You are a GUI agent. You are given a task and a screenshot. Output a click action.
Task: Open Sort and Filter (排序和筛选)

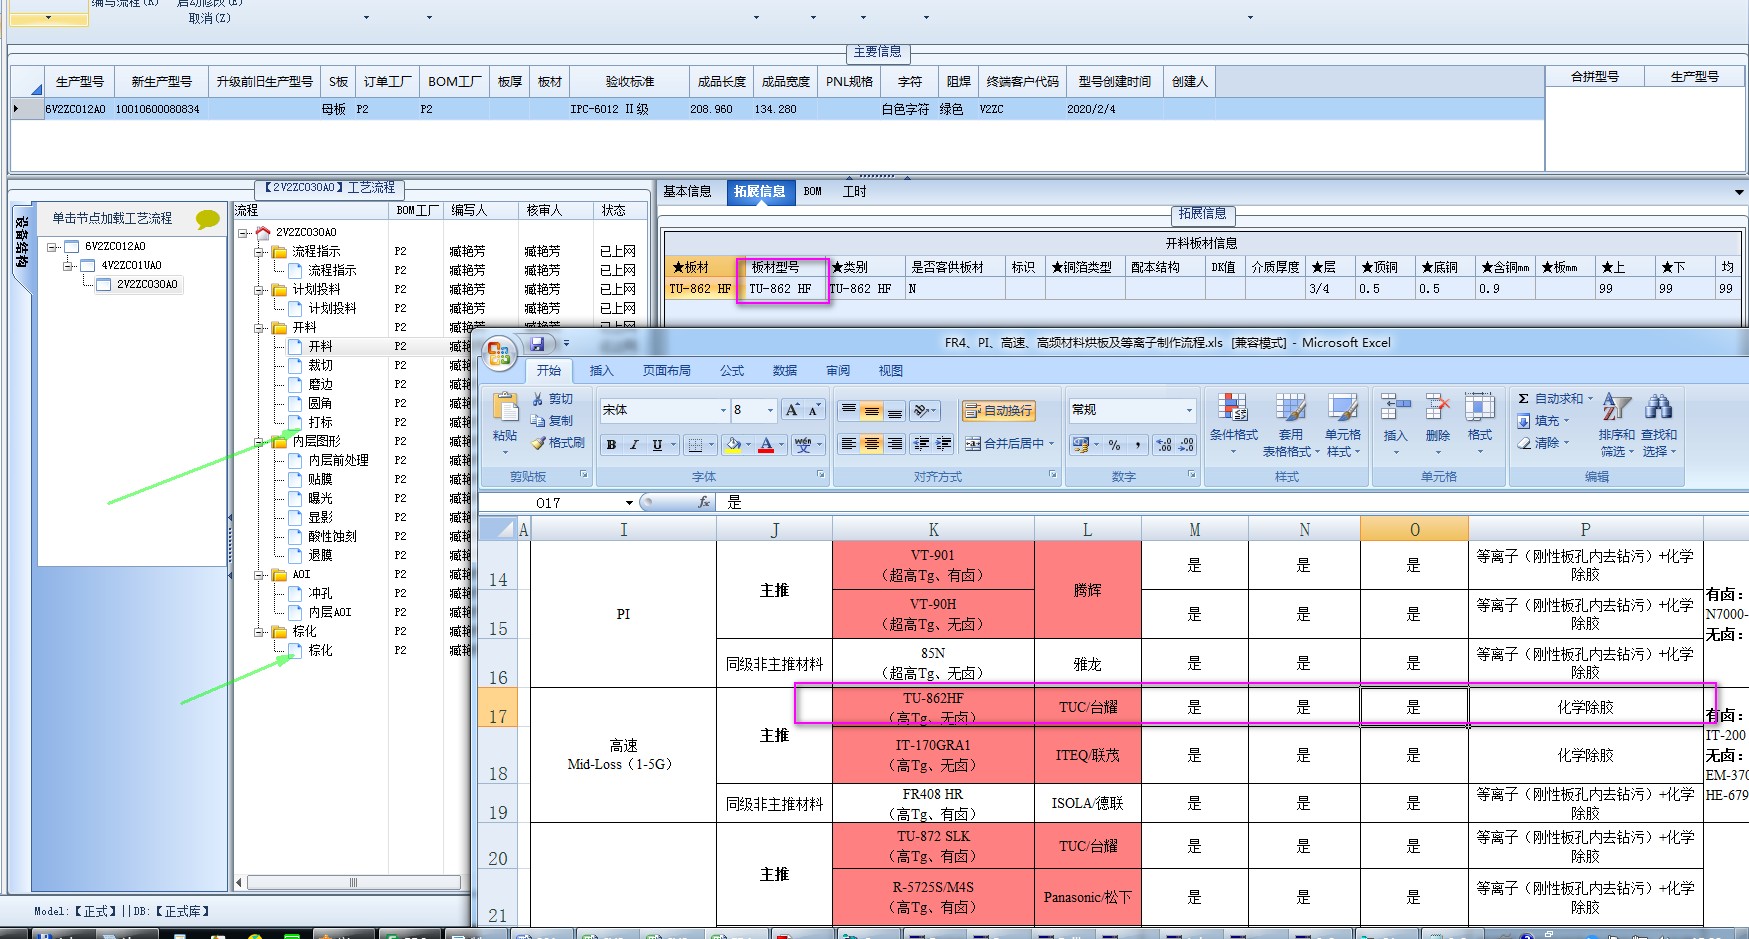(x=1616, y=425)
